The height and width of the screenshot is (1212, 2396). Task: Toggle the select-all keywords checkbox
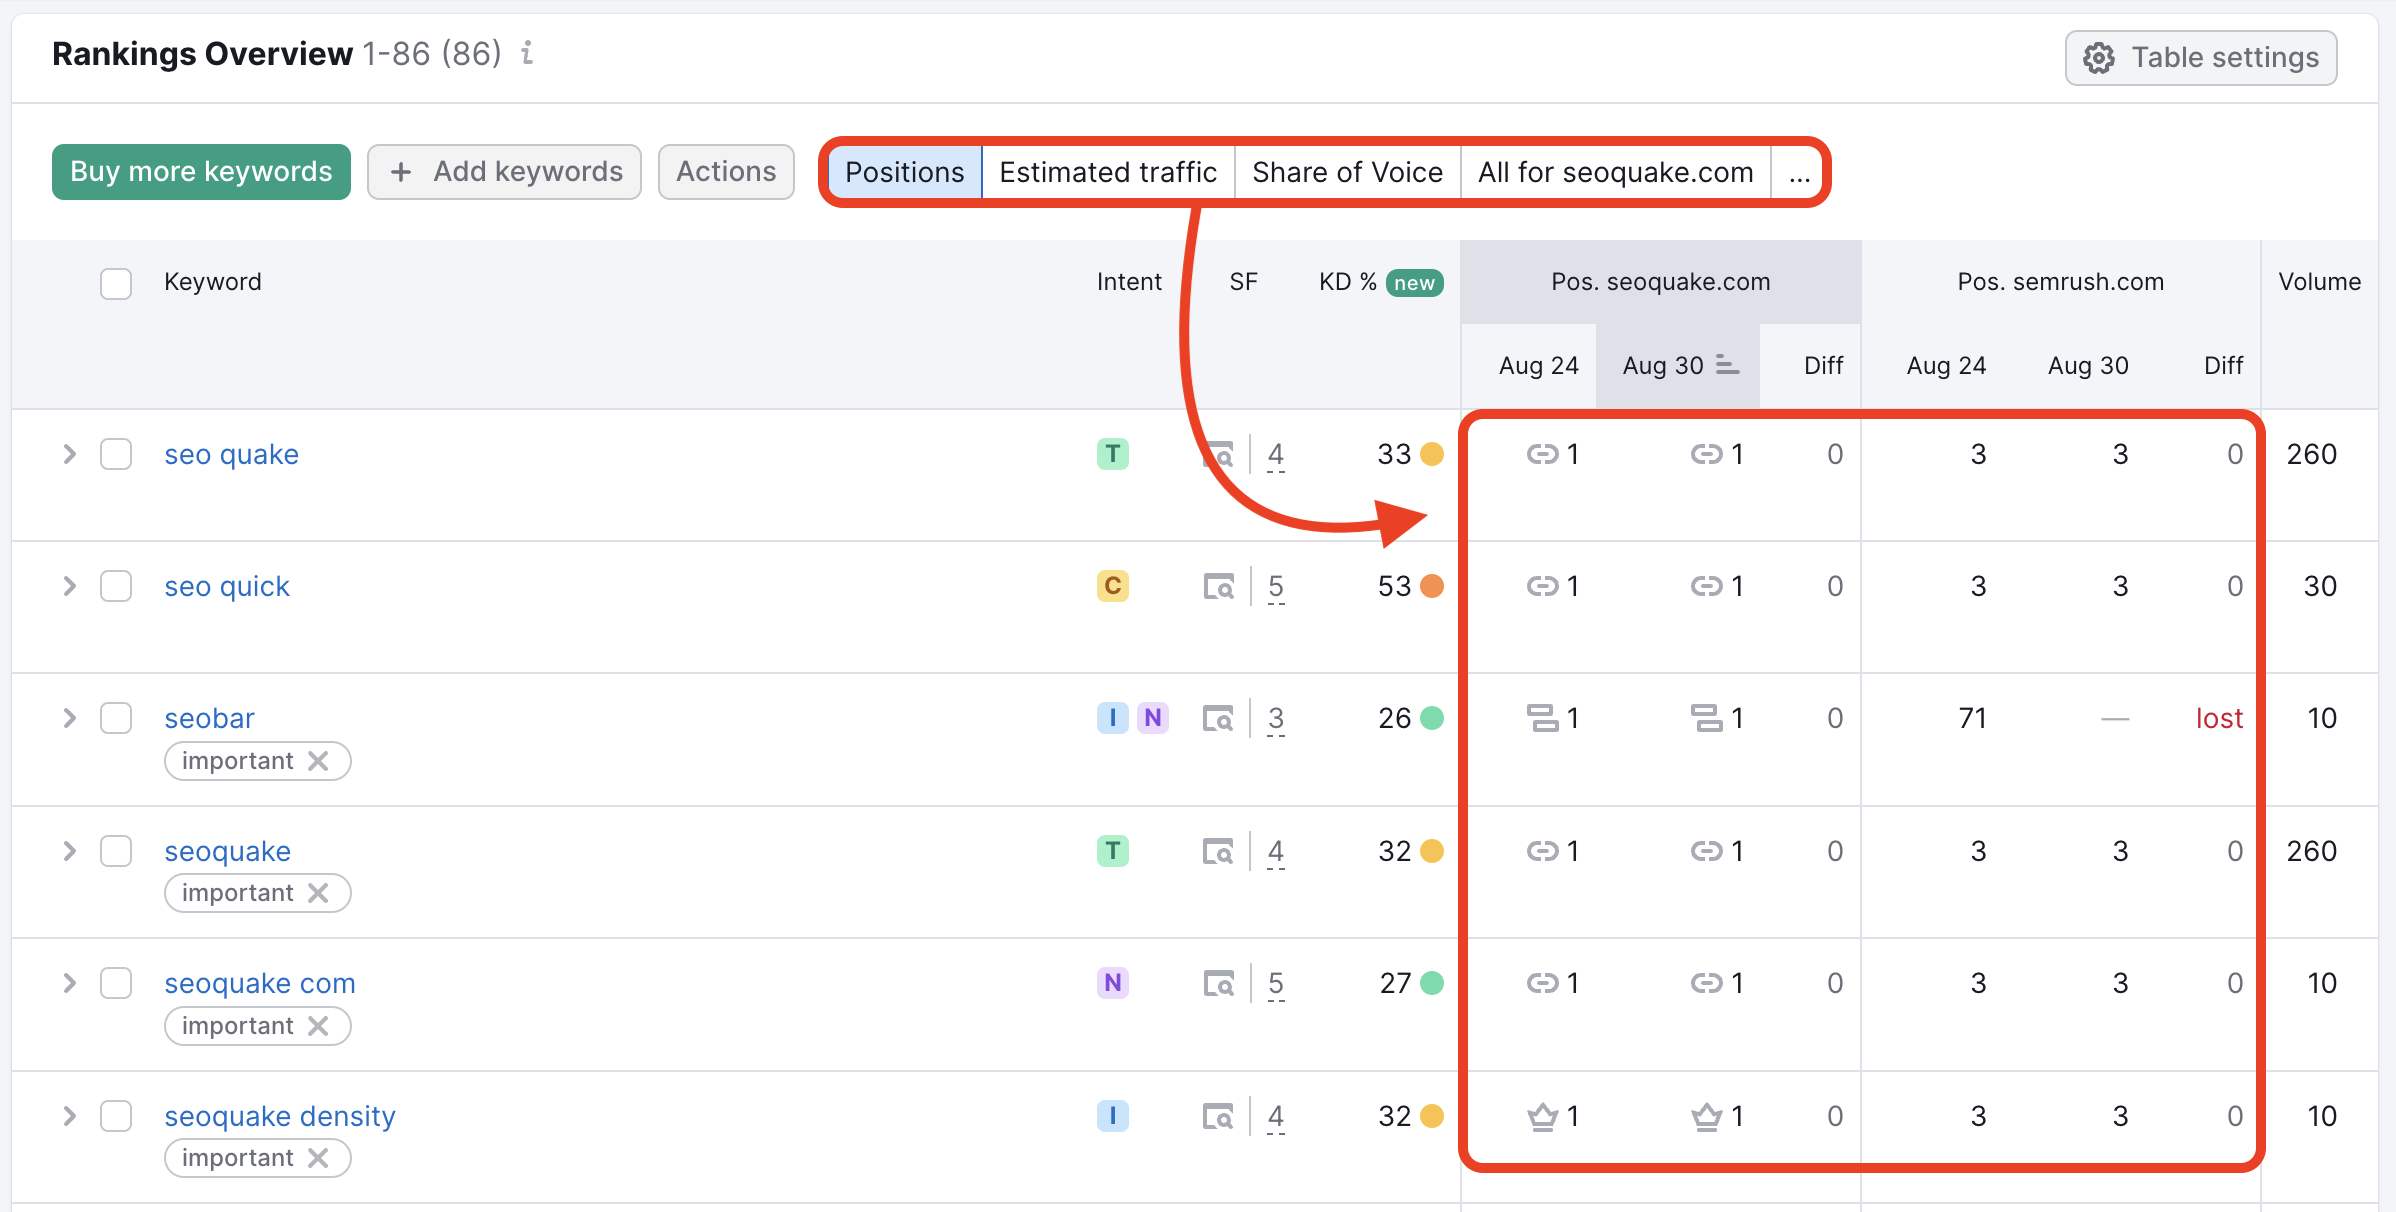tap(116, 283)
